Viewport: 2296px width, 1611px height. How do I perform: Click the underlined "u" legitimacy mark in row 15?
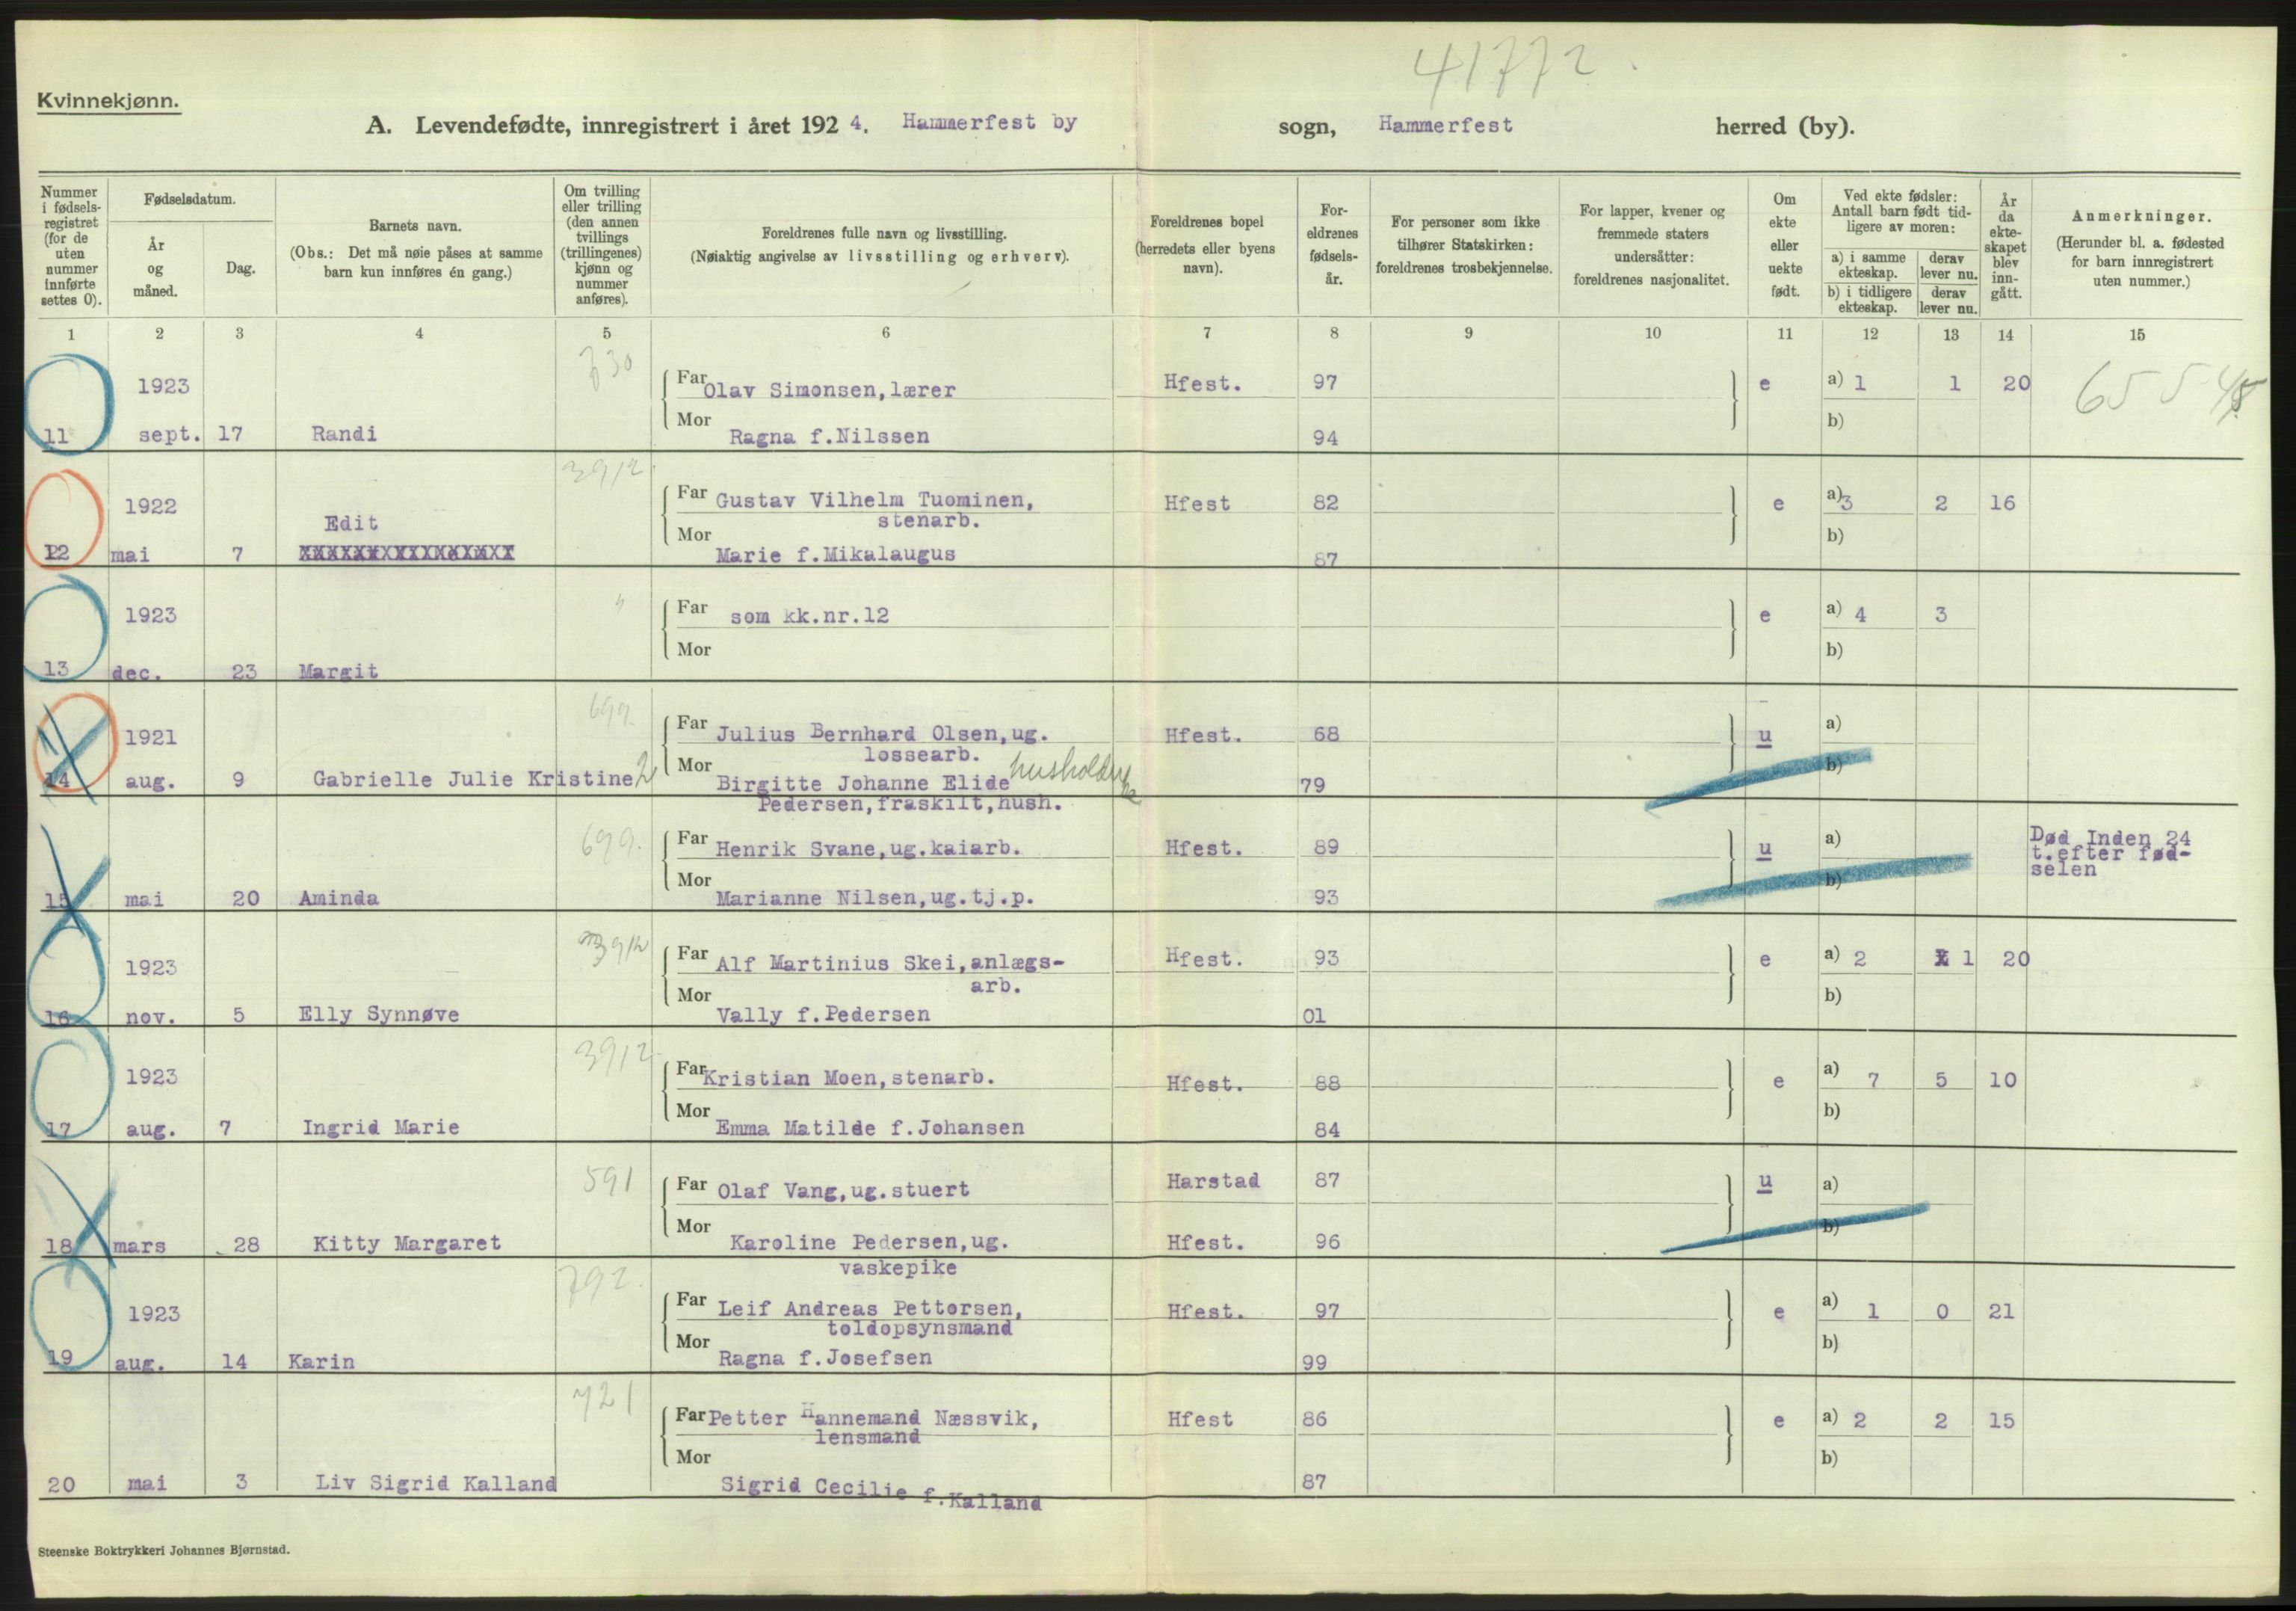click(1764, 851)
